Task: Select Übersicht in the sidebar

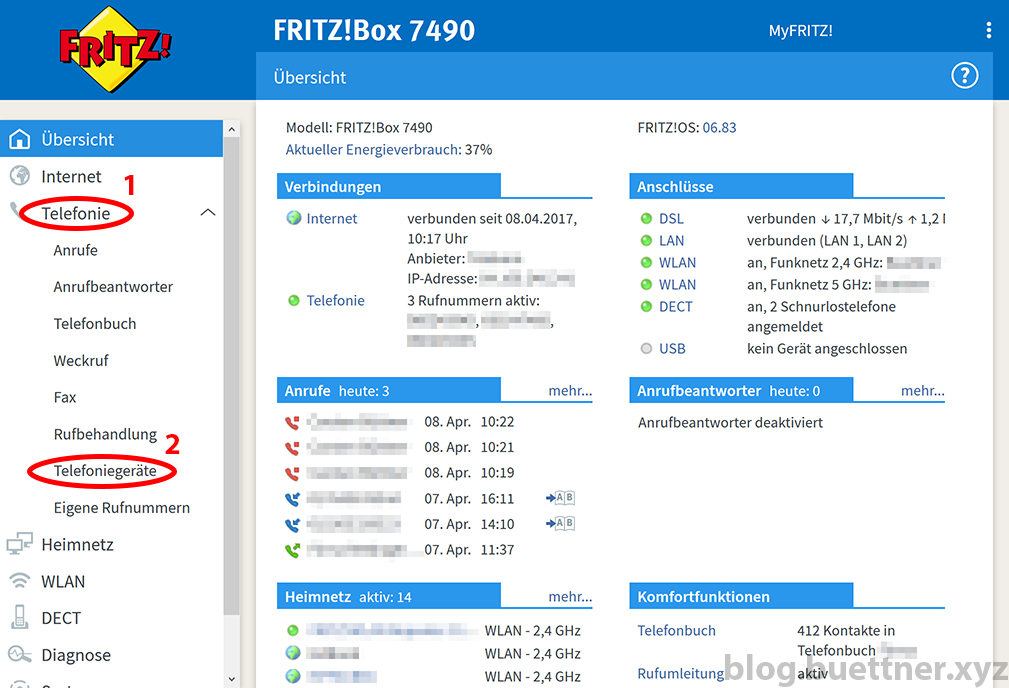Action: pos(111,138)
